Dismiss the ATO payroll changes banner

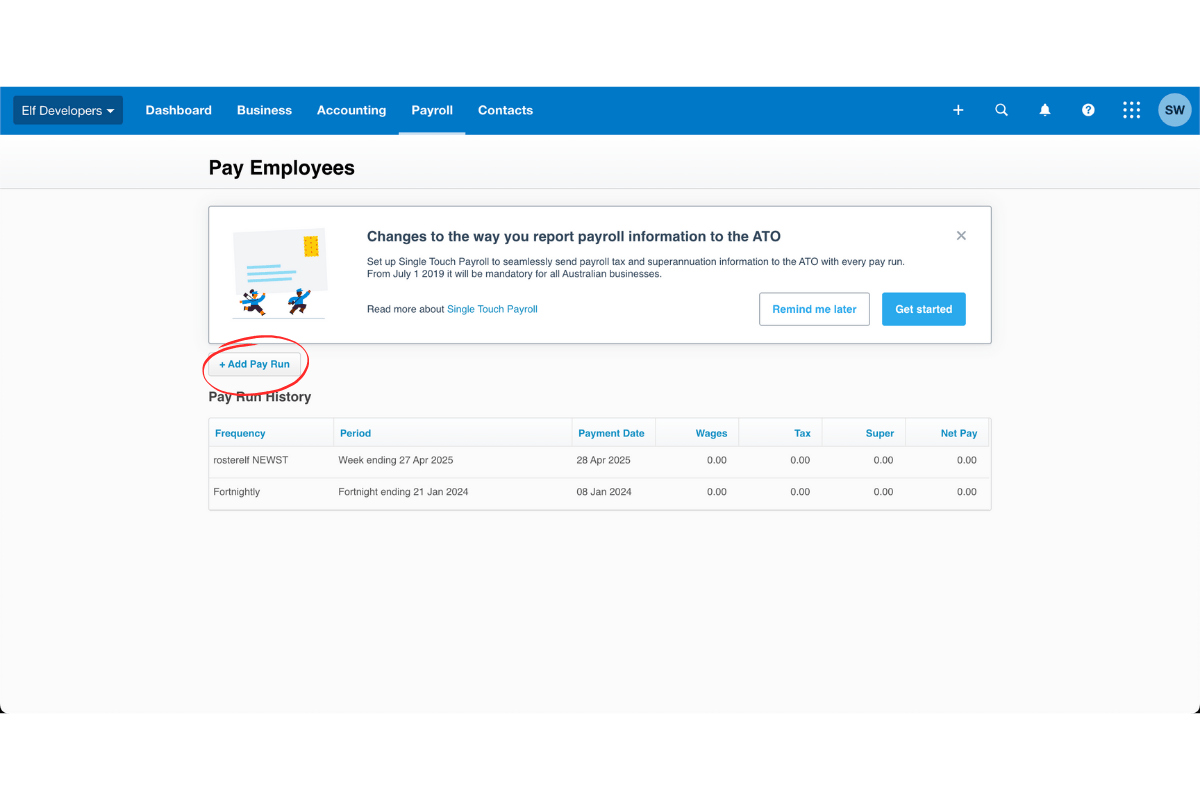pos(961,235)
